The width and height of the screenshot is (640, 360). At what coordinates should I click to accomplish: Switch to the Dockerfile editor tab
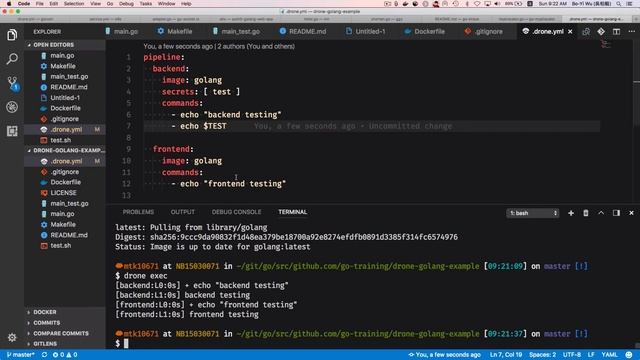(x=424, y=31)
